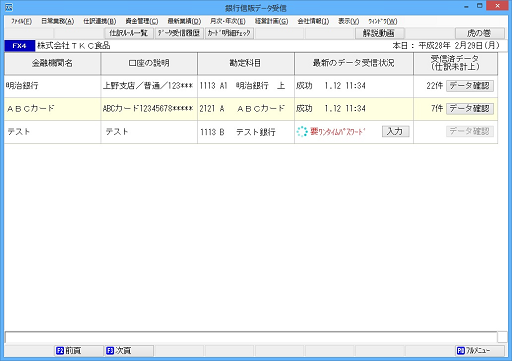Open the 表示(V) menu
The height and width of the screenshot is (361, 512).
[348, 21]
